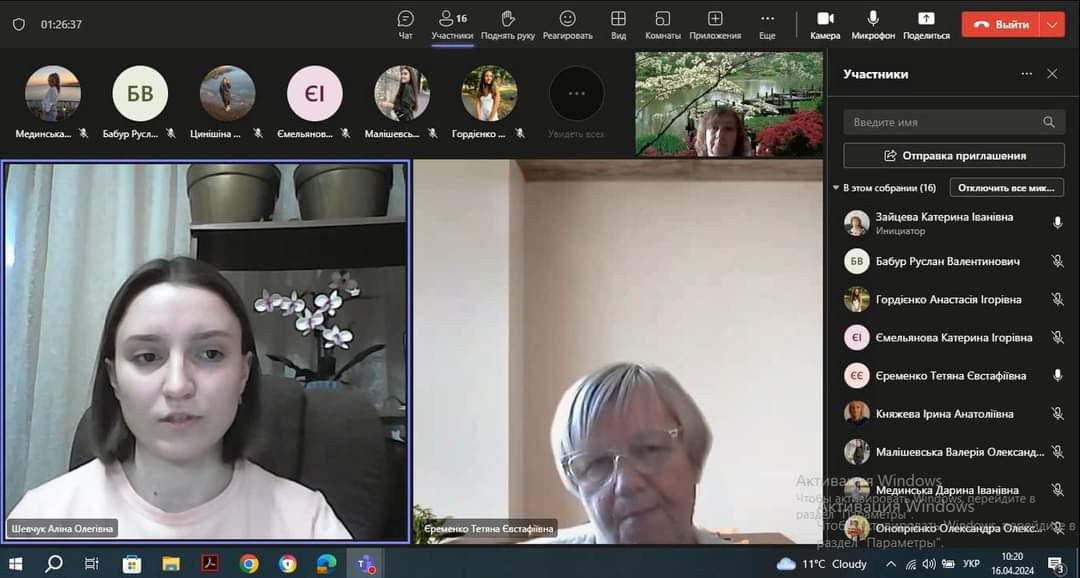Toggle the Camera on or off
The width and height of the screenshot is (1080, 578).
(825, 25)
